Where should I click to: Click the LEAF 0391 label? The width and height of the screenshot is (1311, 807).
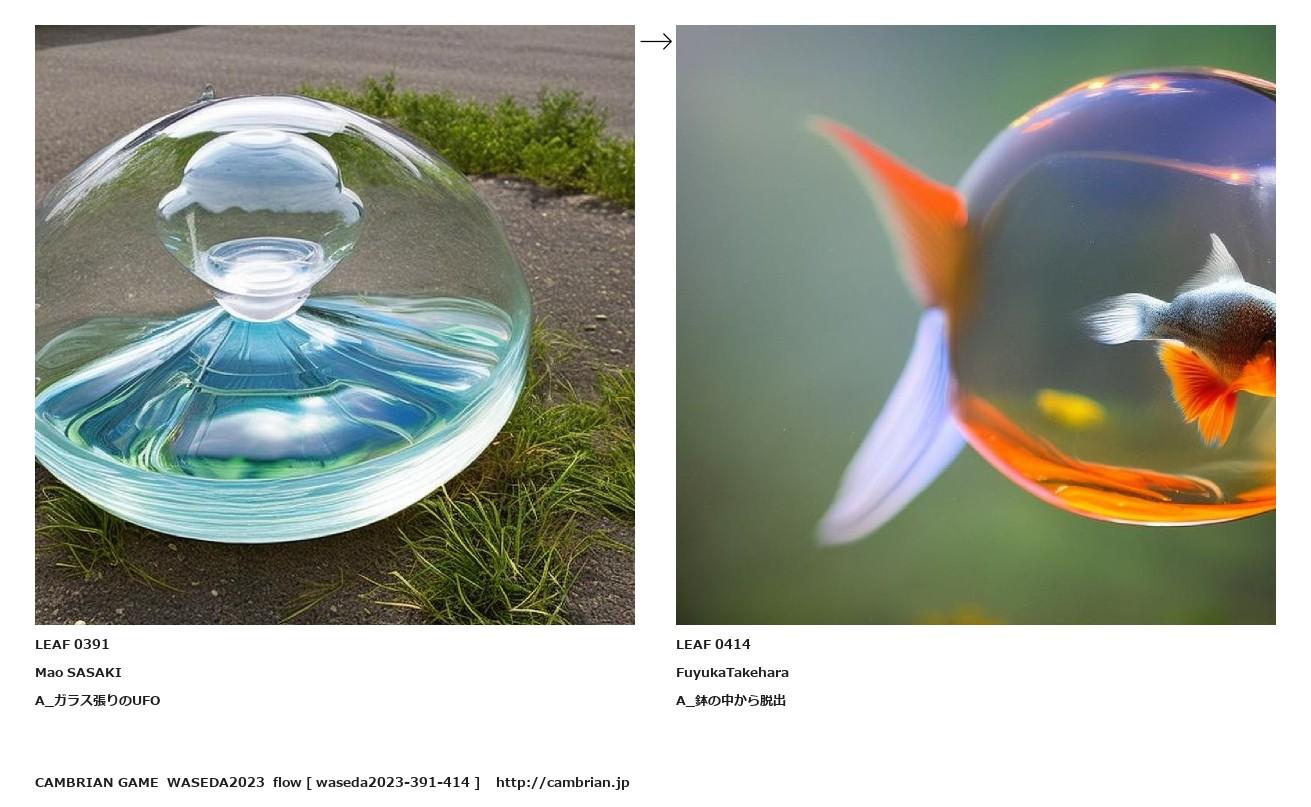(72, 645)
